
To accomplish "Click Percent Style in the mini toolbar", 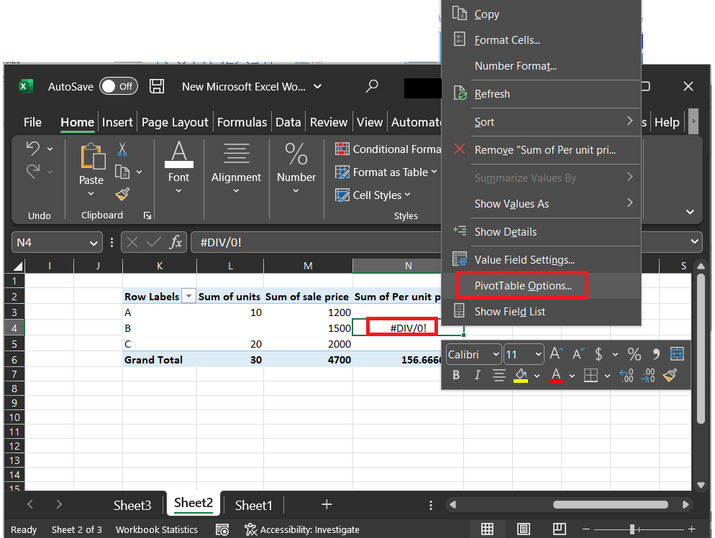I will 633,354.
